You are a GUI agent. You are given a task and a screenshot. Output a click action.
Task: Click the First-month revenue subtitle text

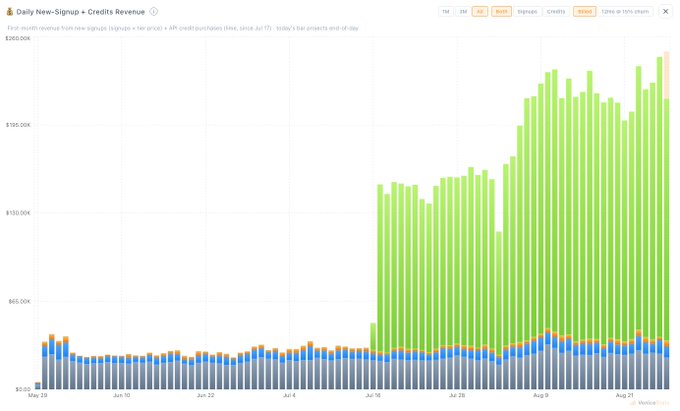[183, 28]
